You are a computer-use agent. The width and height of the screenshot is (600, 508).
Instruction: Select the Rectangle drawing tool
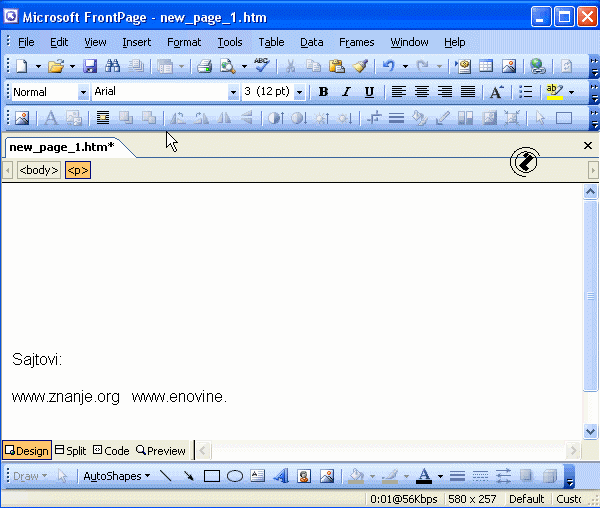point(212,476)
